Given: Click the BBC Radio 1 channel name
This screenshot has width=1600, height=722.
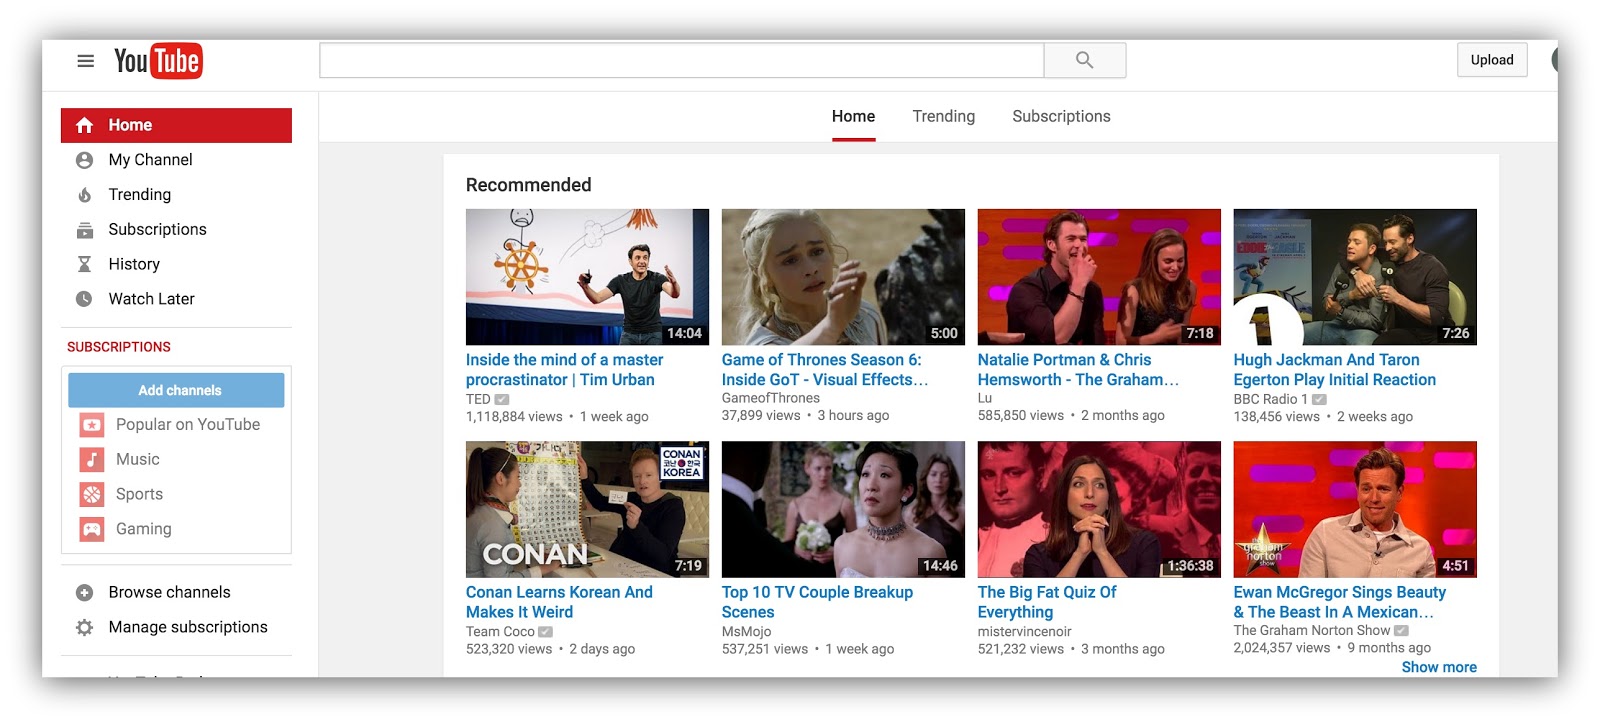Looking at the screenshot, I should 1270,399.
